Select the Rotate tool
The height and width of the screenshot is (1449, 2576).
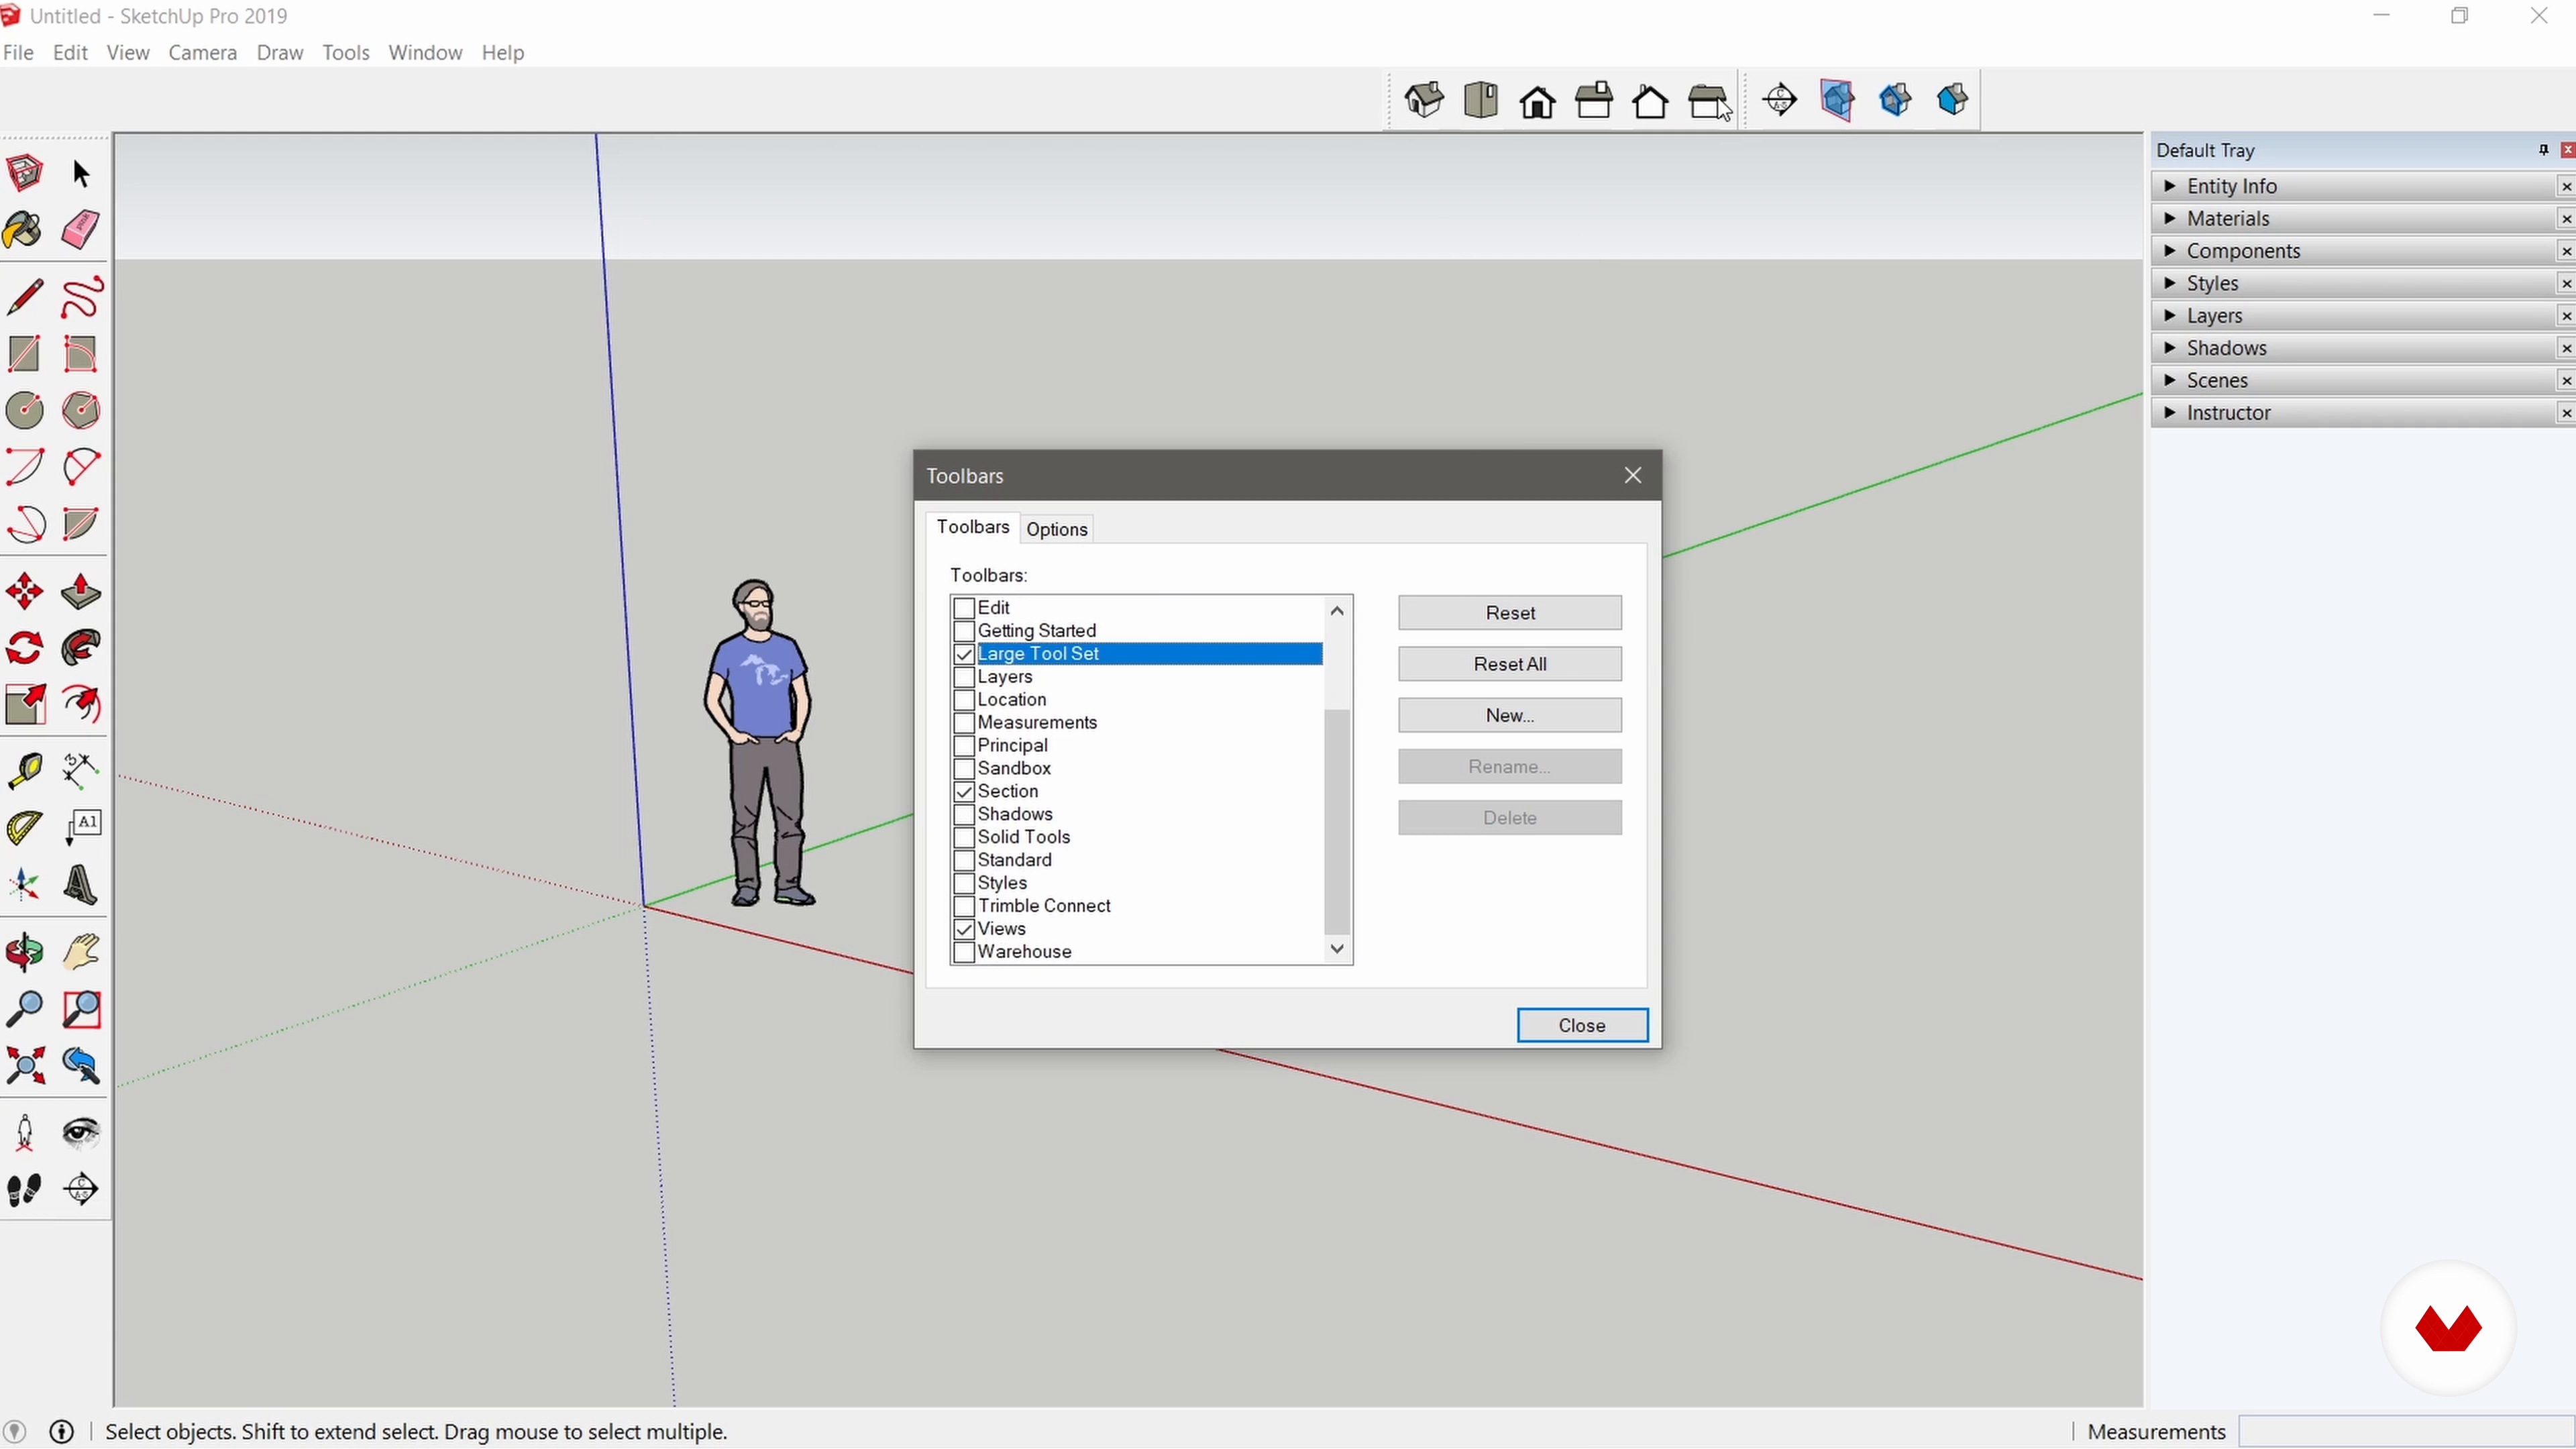pos(25,648)
